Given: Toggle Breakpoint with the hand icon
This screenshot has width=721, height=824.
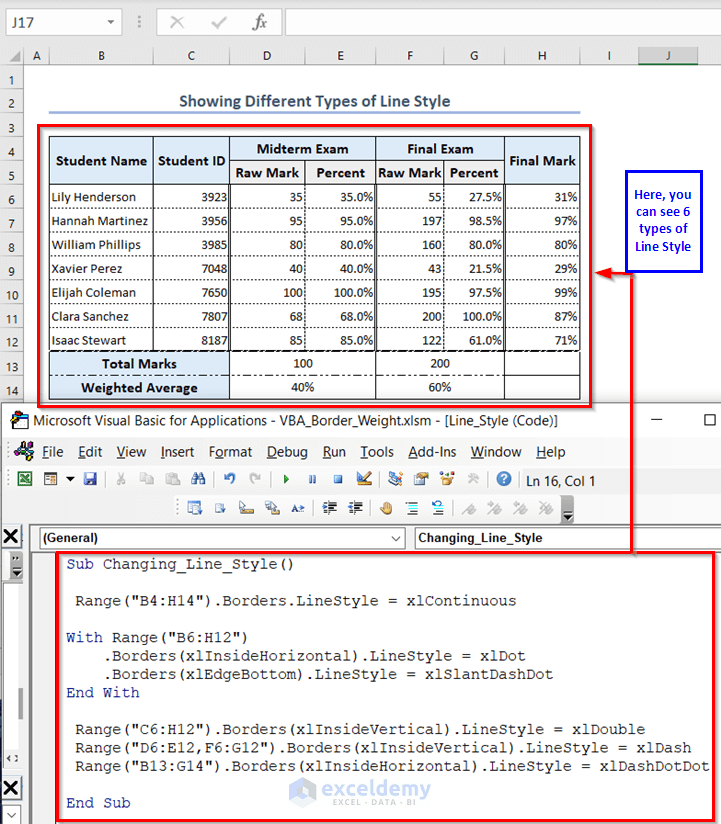Looking at the screenshot, I should click(386, 508).
